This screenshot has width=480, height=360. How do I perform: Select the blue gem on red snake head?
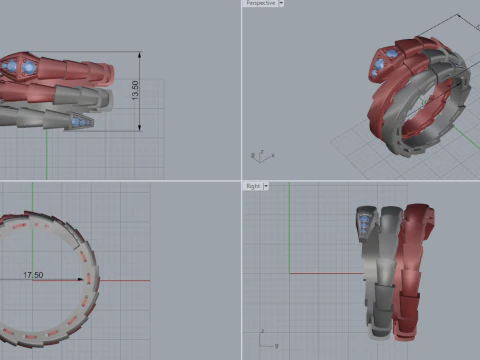click(x=29, y=68)
